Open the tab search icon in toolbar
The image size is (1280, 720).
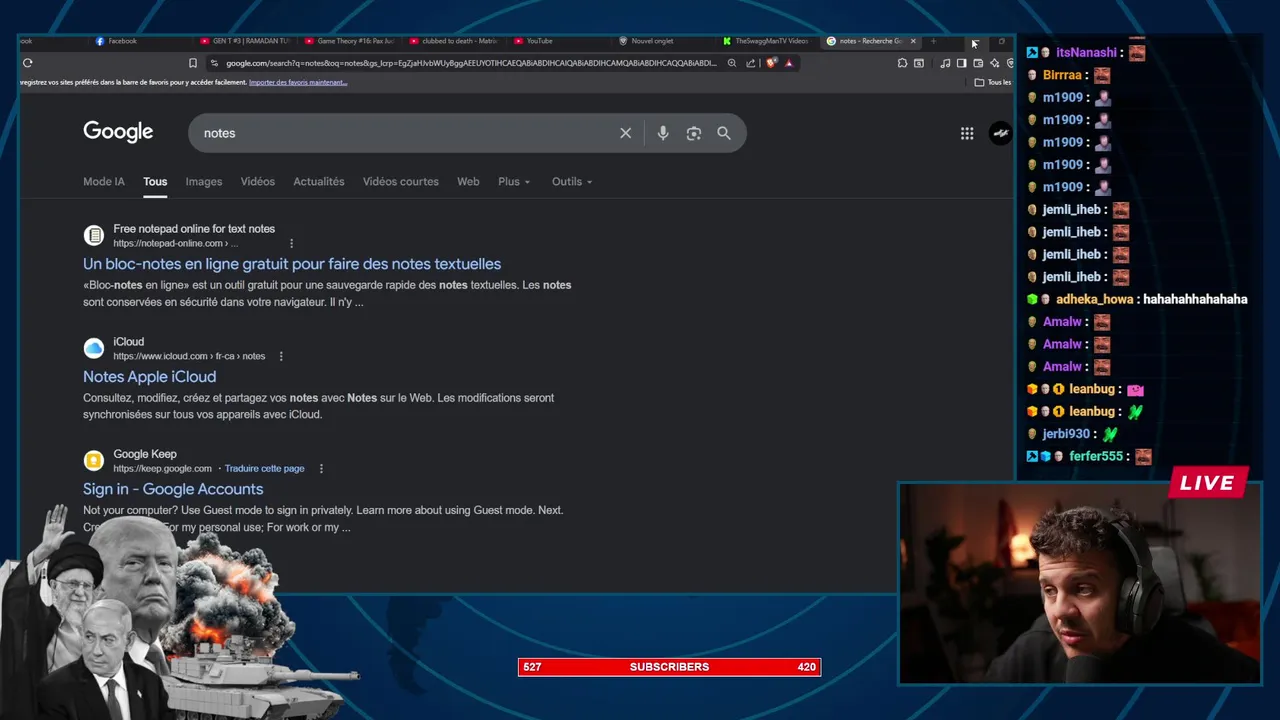click(x=919, y=63)
